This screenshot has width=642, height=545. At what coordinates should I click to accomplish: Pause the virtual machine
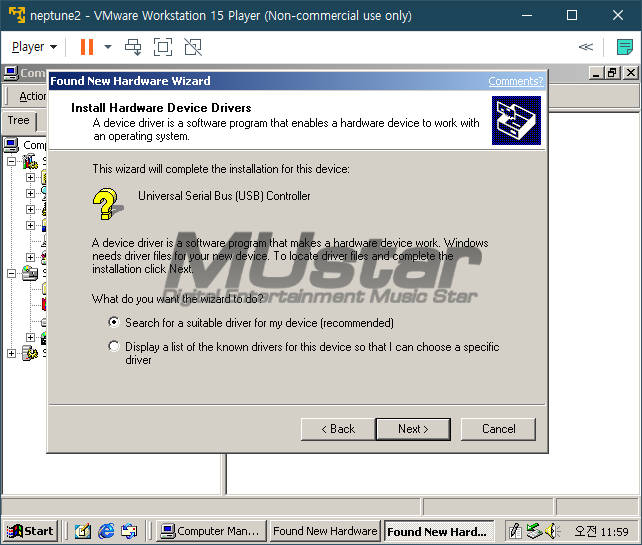click(x=87, y=47)
